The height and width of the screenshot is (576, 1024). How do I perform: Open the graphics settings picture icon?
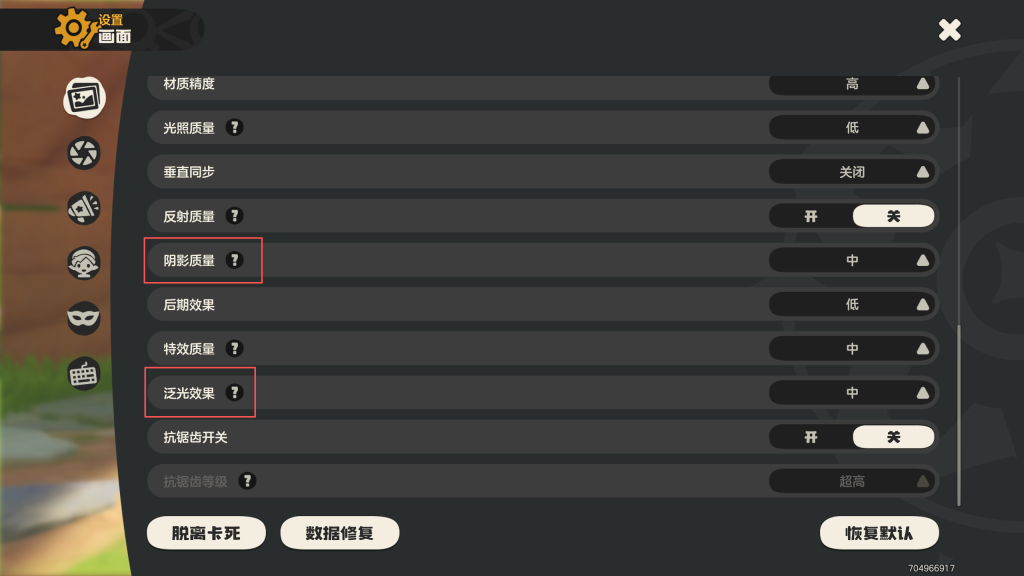84,97
